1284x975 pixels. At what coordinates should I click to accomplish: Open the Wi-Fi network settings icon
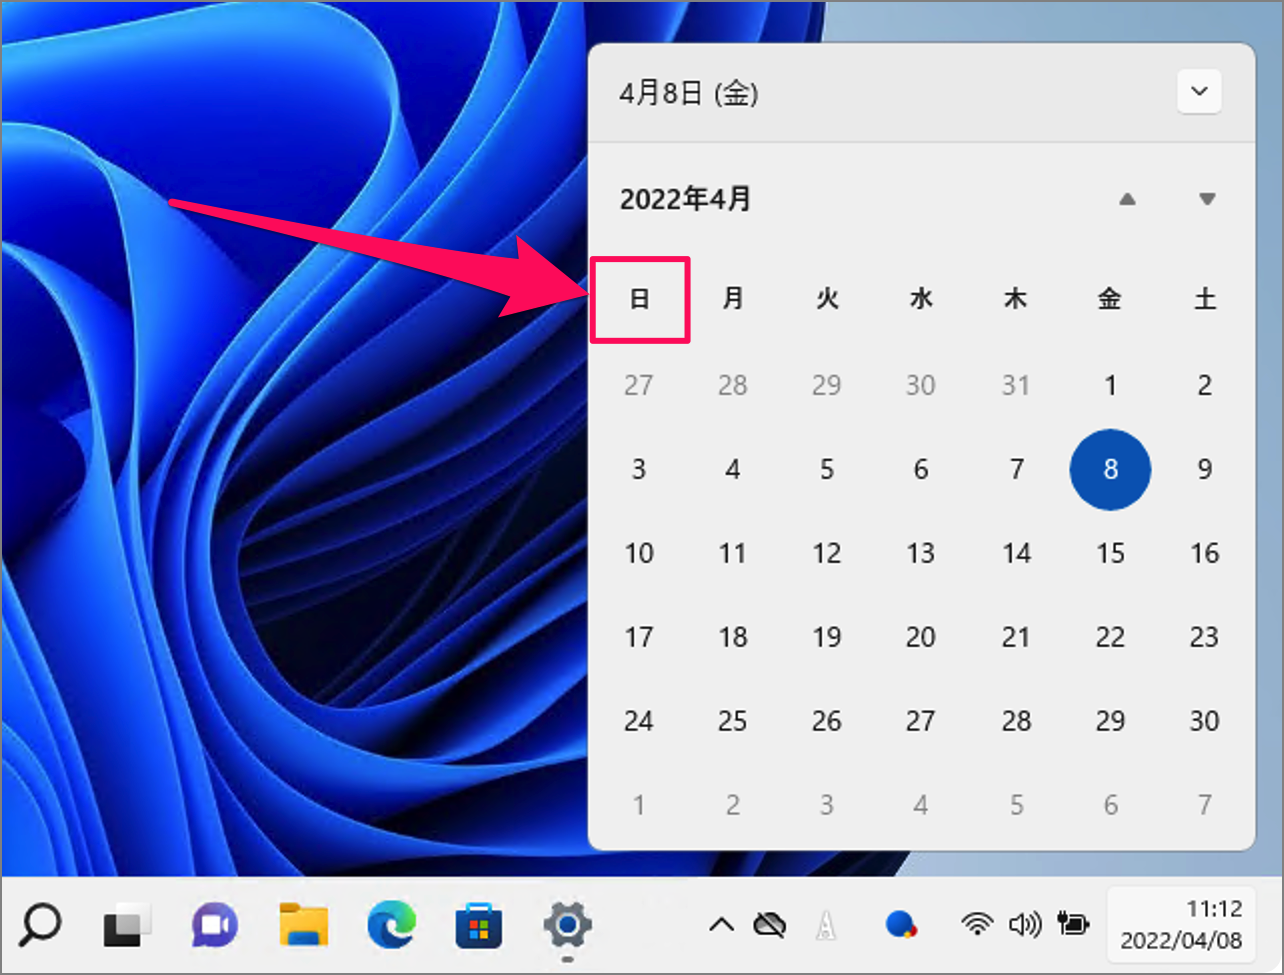pos(976,925)
